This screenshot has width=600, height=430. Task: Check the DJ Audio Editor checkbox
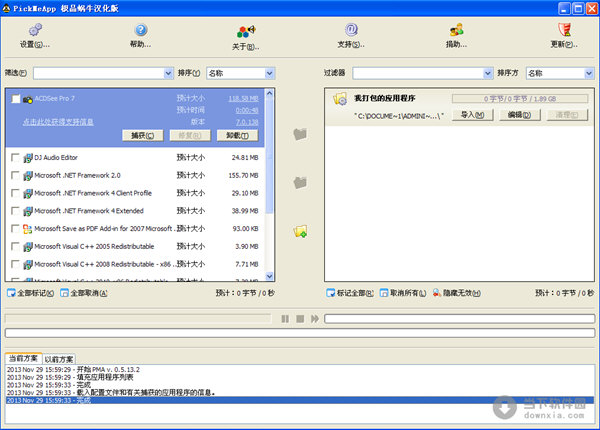(15, 157)
